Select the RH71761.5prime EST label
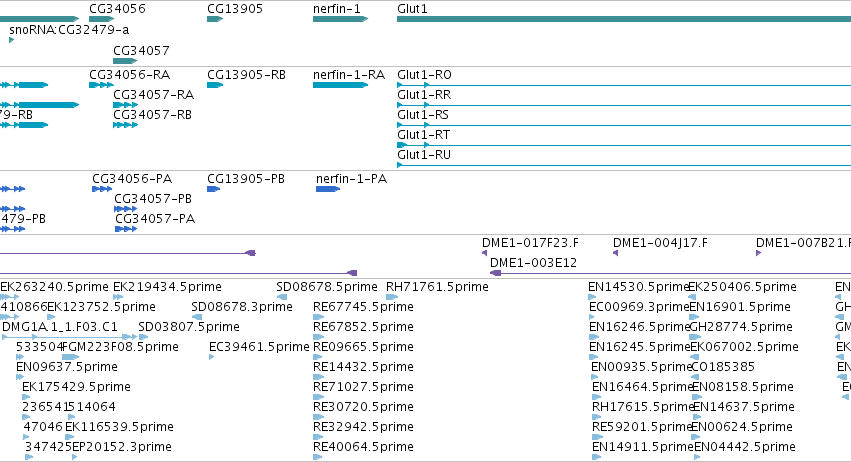851x462 pixels. coord(437,287)
